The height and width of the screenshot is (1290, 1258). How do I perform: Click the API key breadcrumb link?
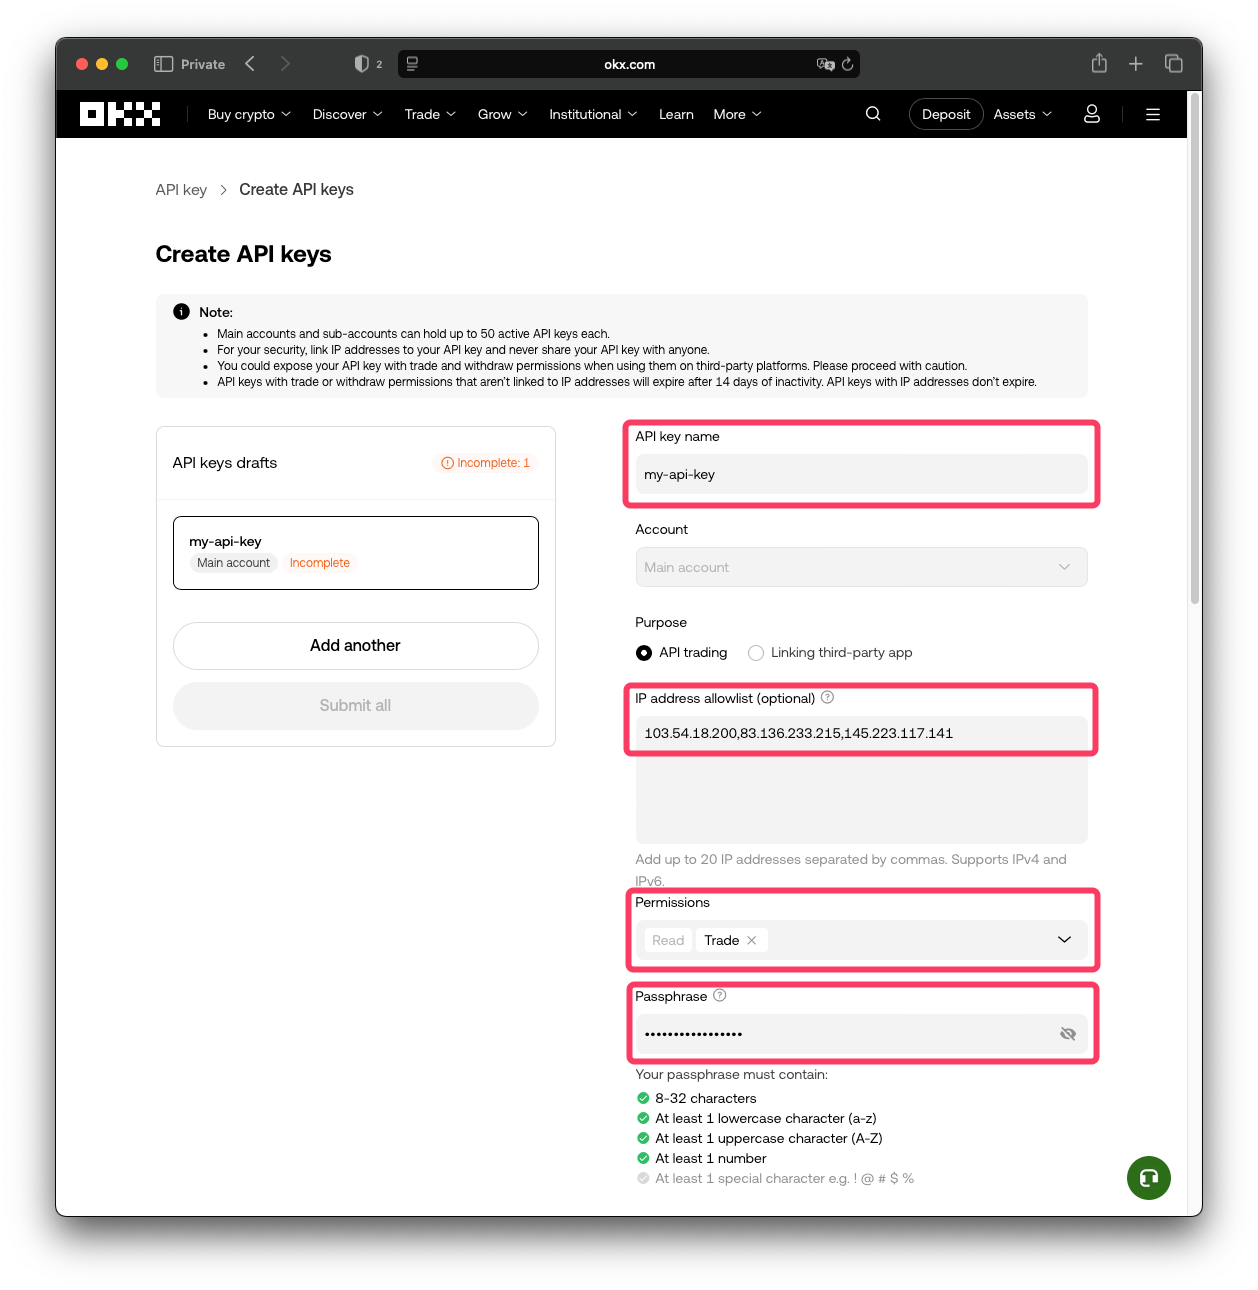pyautogui.click(x=181, y=189)
